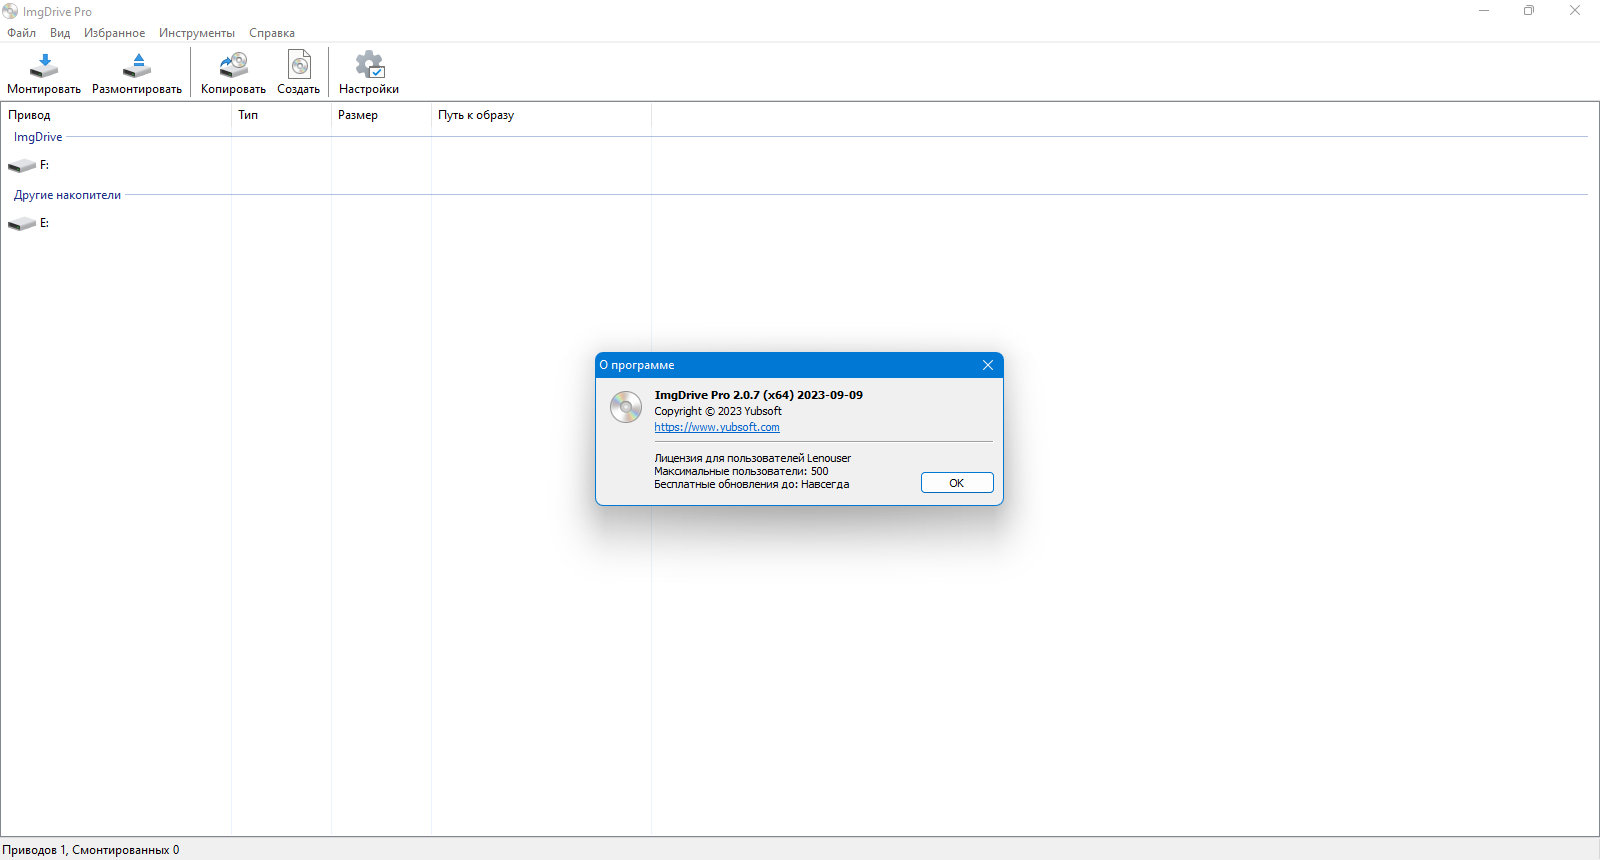This screenshot has width=1600, height=860.
Task: Click the Copyright 2023 Yubsoft text
Action: (718, 411)
